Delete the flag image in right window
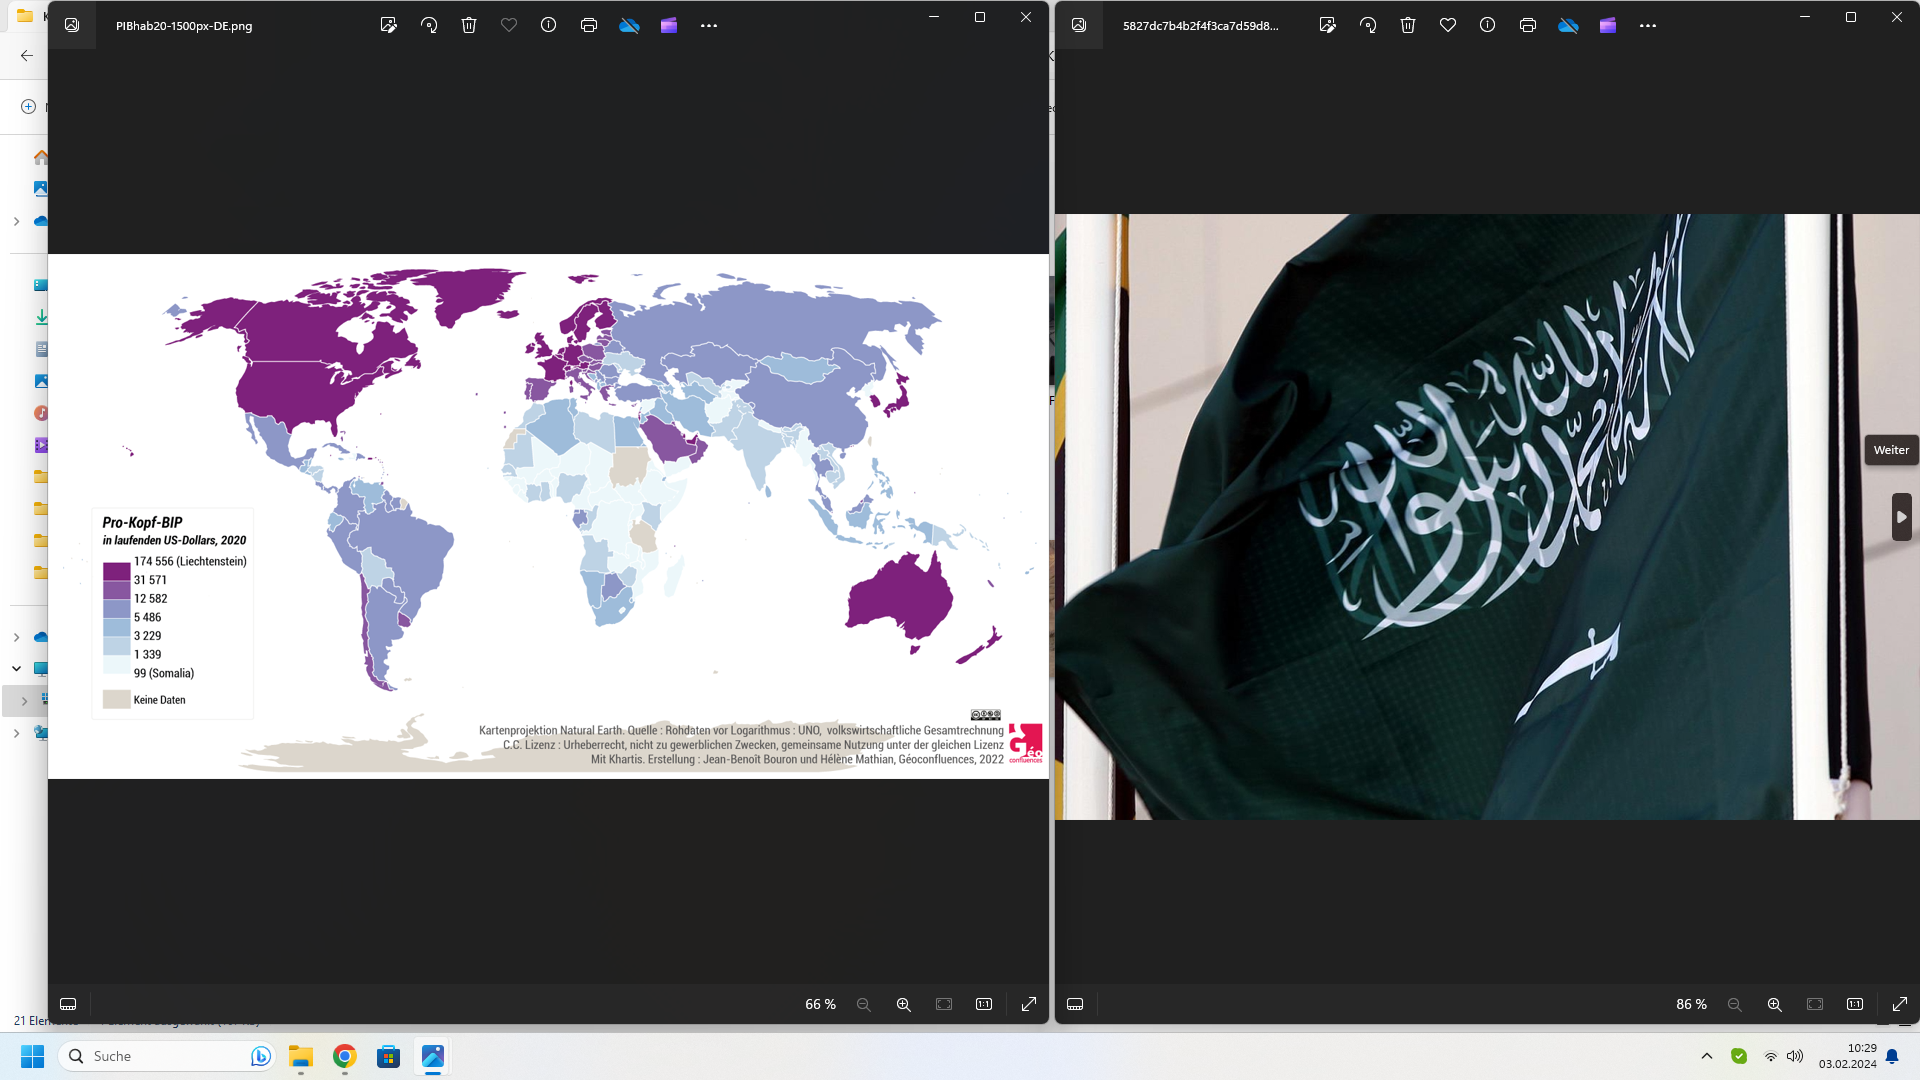 [1408, 25]
